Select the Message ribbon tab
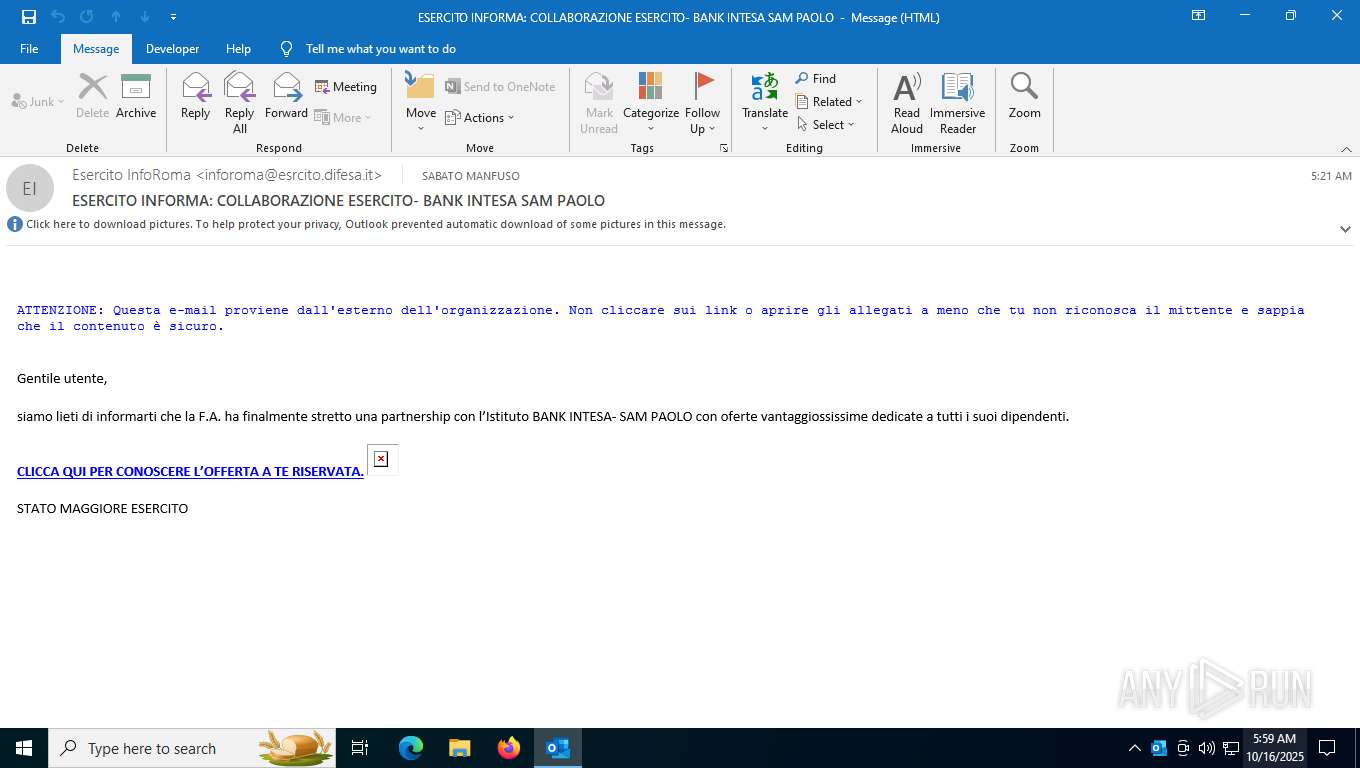The width and height of the screenshot is (1360, 768). (96, 48)
